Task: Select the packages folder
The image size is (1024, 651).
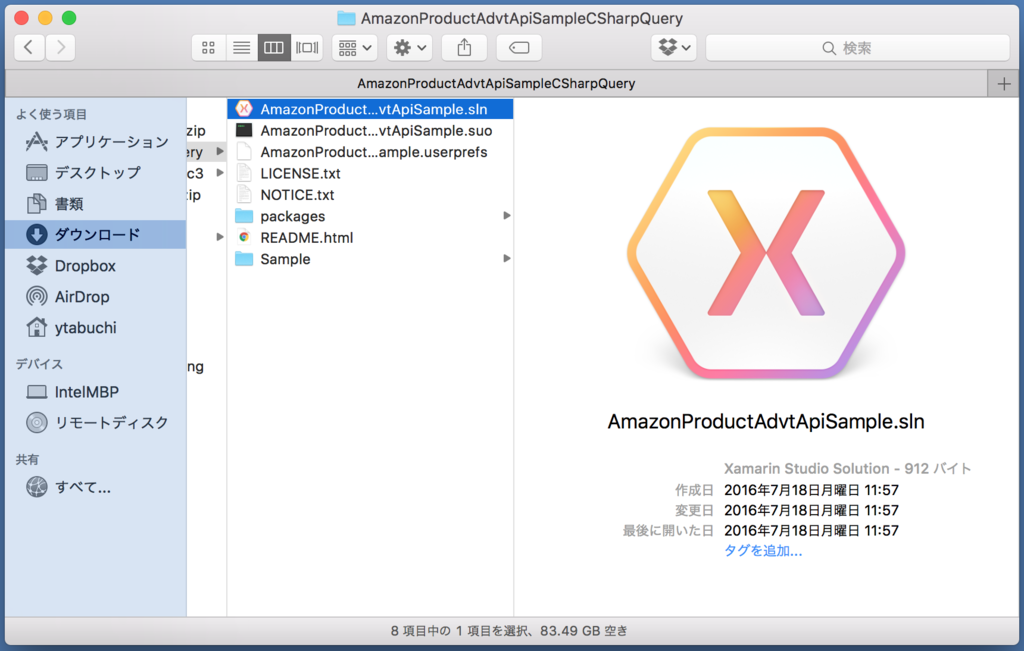Action: pos(370,216)
